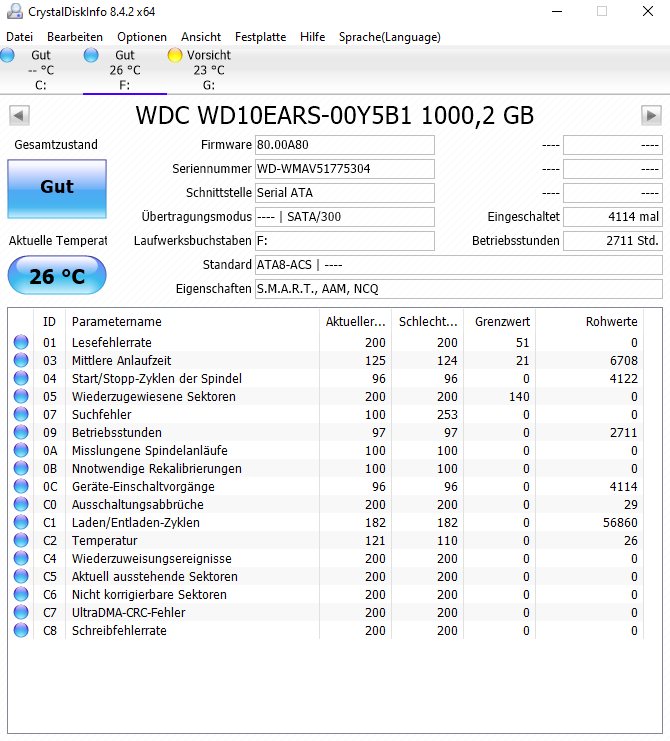Click status orb for Nnotwendige Rekalibrierungen row
The height and width of the screenshot is (741, 670).
click(21, 468)
